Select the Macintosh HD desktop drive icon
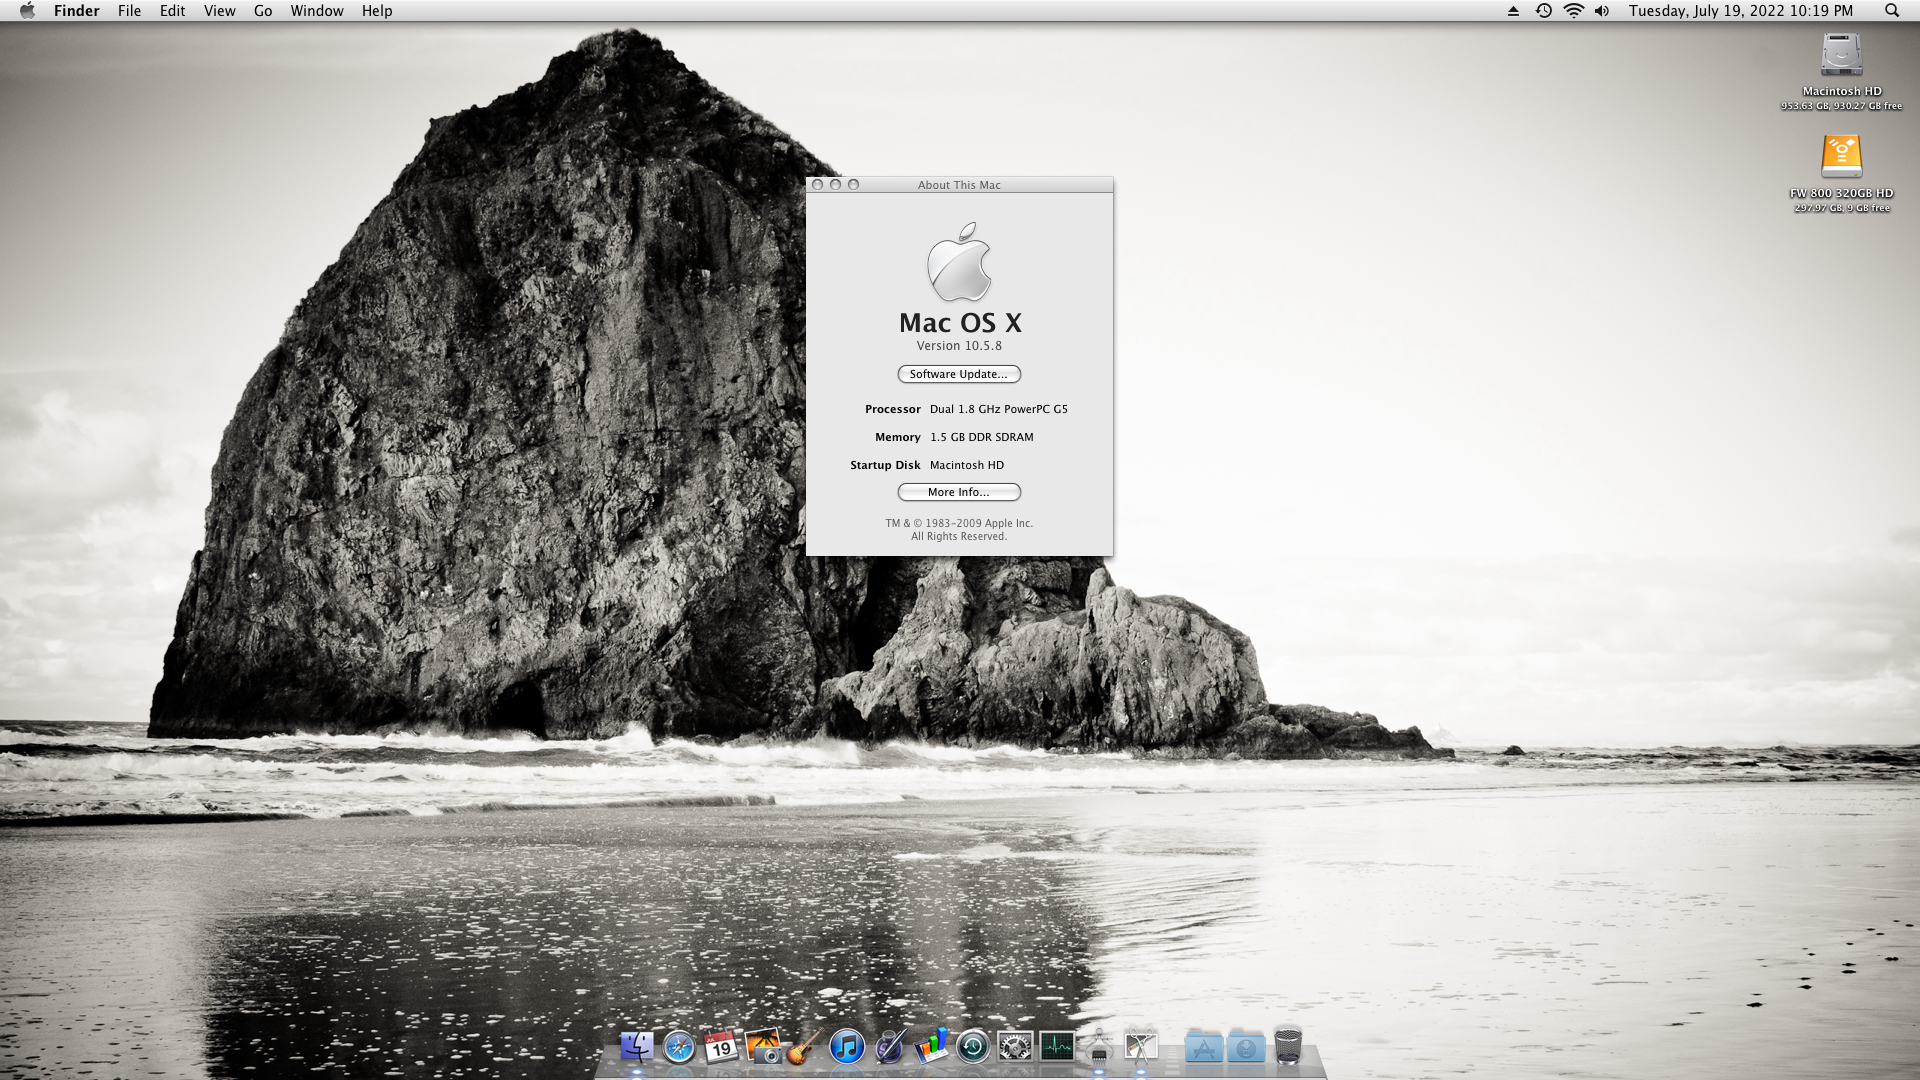Screen dimensions: 1920x1080 [1841, 56]
